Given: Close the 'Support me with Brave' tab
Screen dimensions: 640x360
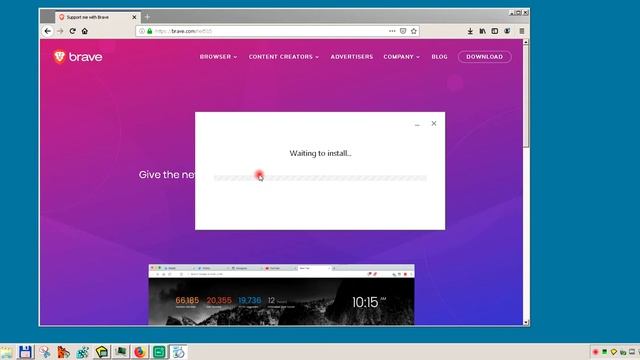Looking at the screenshot, I should click(134, 17).
